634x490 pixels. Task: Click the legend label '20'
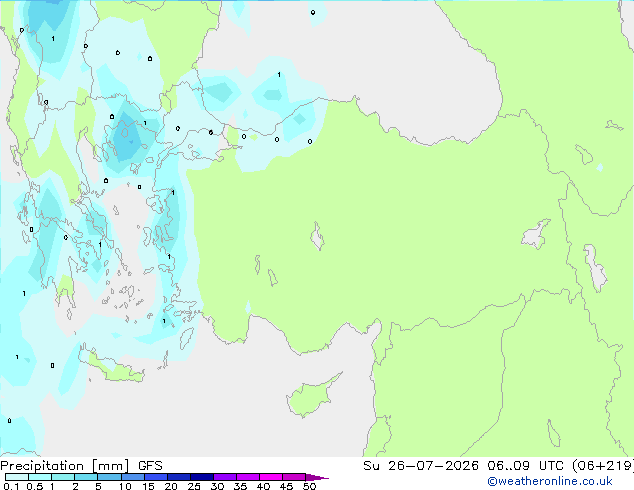coord(171,486)
